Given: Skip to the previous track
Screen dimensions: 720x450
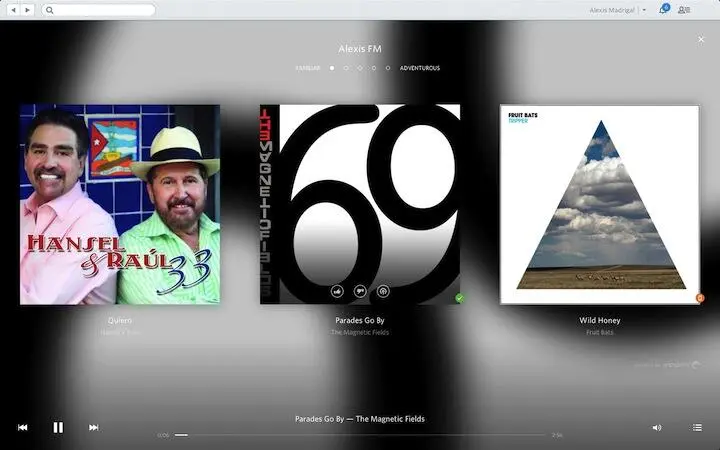Looking at the screenshot, I should pos(22,428).
